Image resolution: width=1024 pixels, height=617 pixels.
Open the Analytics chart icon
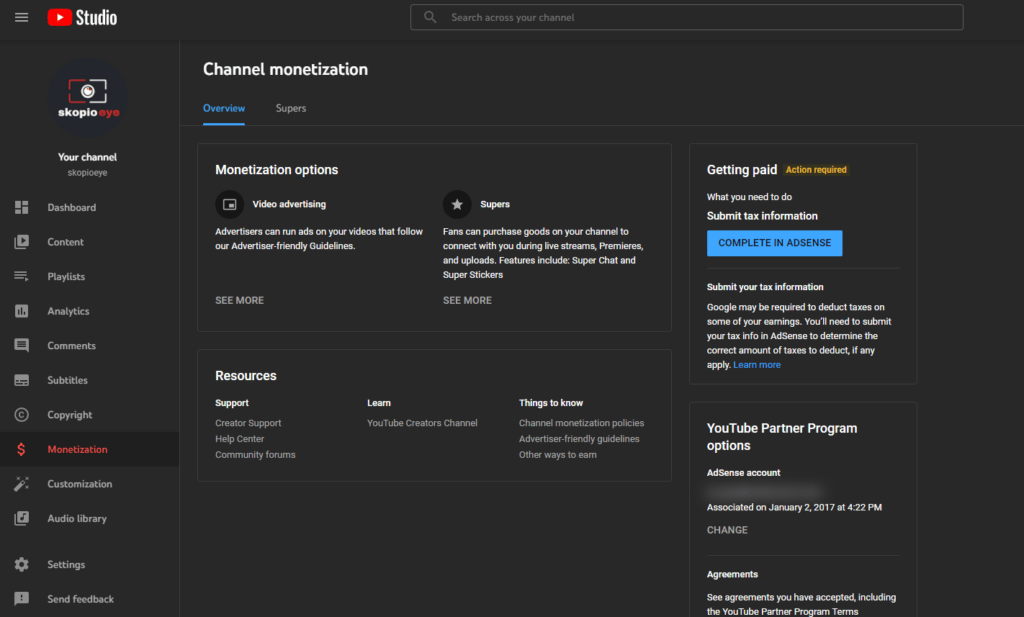[22, 311]
